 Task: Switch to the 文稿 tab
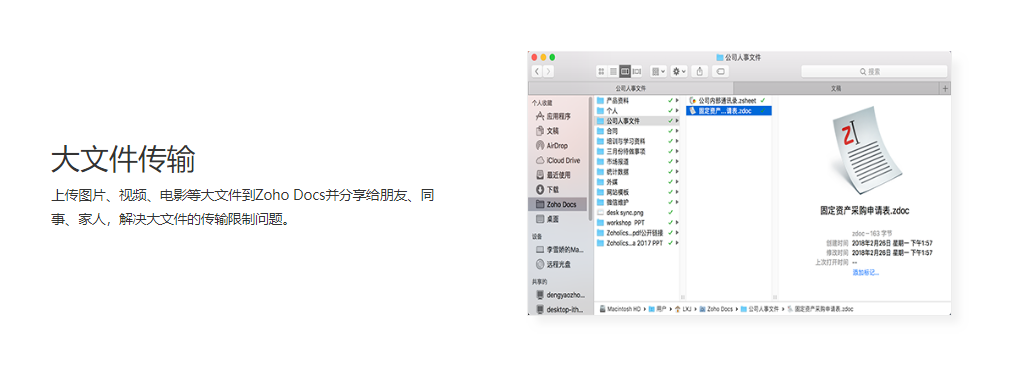click(837, 88)
